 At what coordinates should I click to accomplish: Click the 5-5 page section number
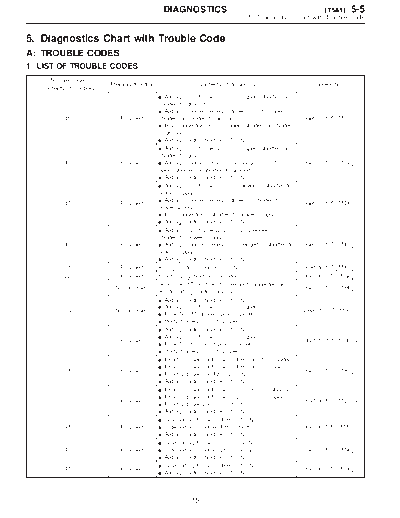[358, 9]
